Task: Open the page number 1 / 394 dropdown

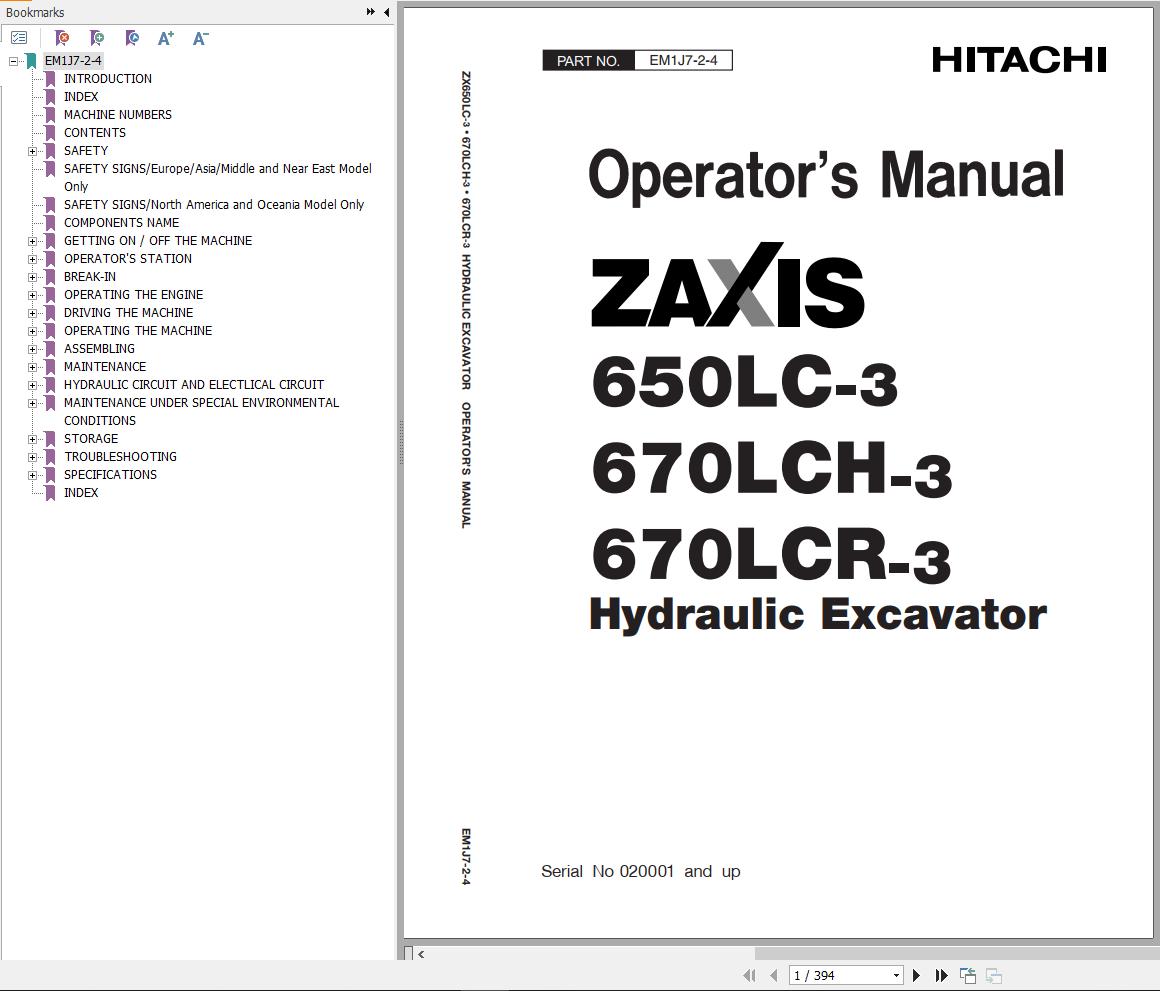Action: (x=896, y=975)
